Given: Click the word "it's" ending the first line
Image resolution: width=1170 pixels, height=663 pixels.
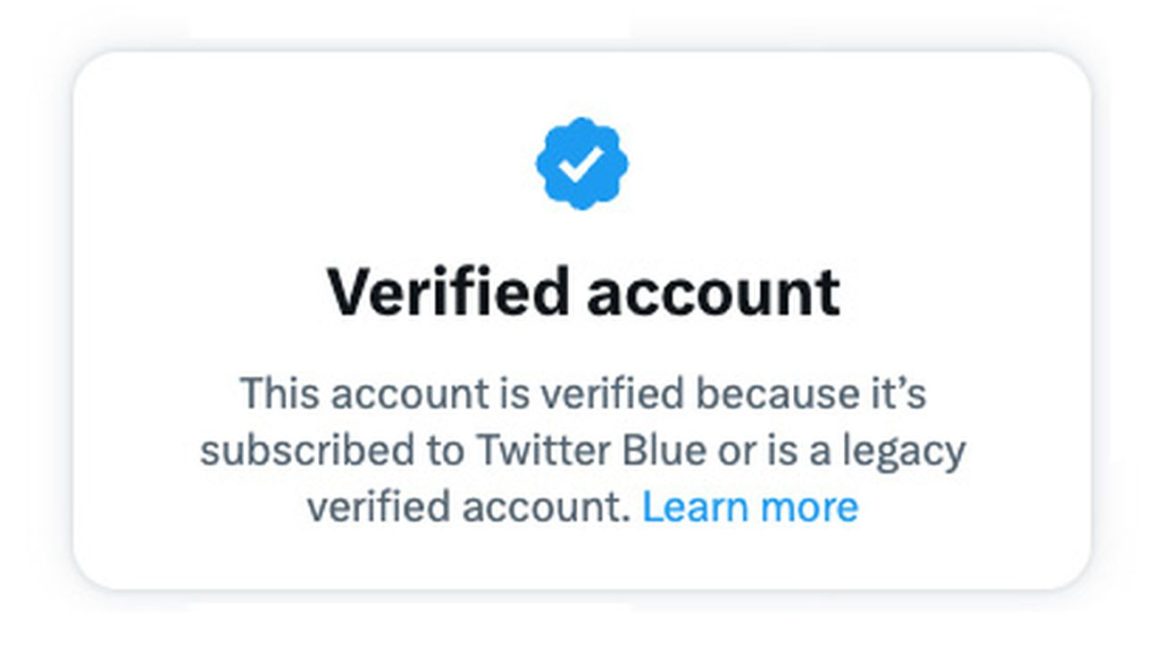Looking at the screenshot, I should coord(899,394).
